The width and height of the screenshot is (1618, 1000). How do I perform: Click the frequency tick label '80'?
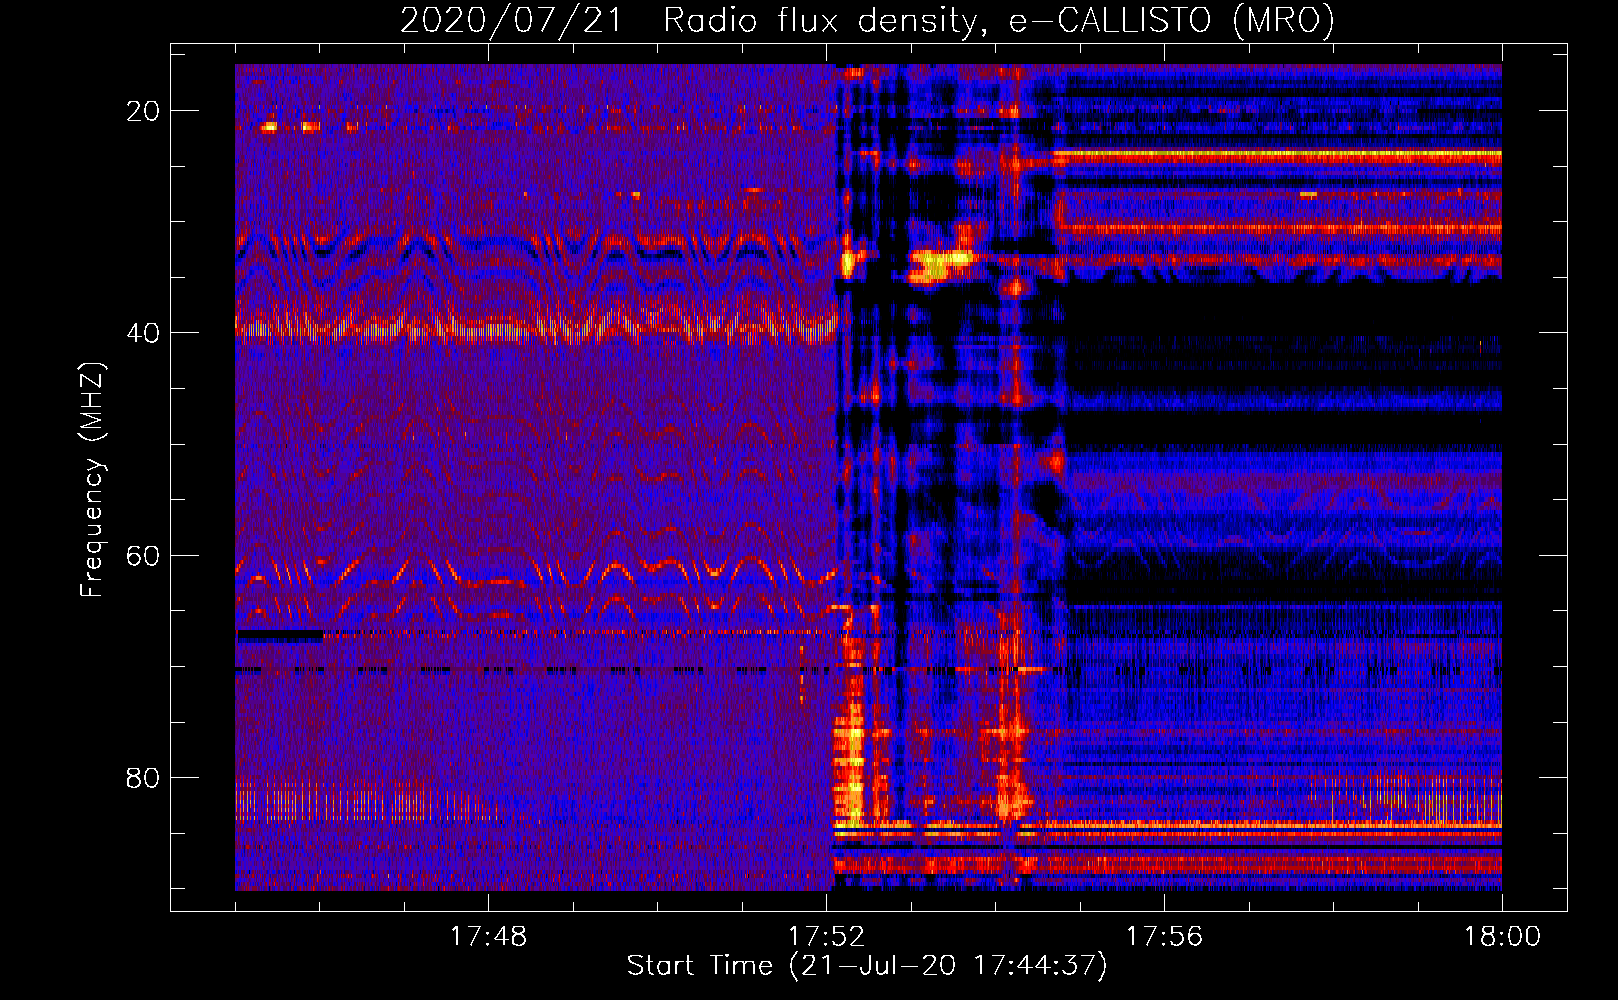[143, 778]
